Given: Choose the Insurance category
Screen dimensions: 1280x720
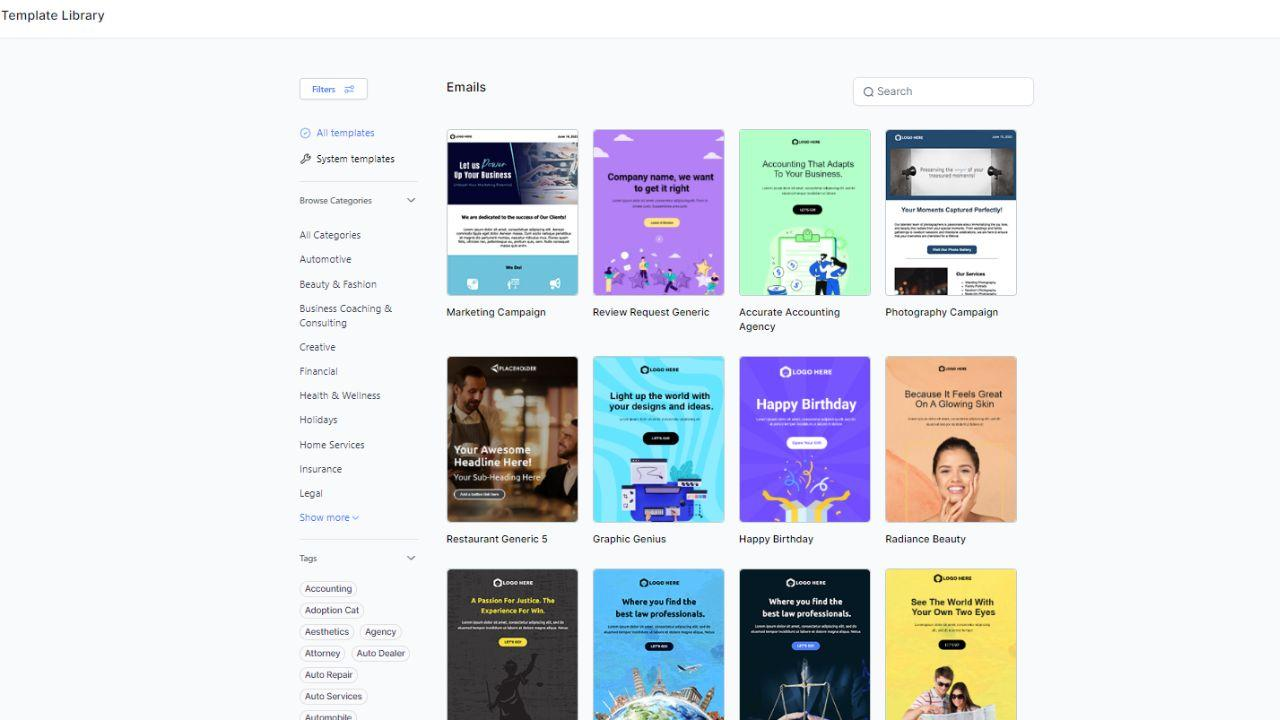Looking at the screenshot, I should pos(320,469).
